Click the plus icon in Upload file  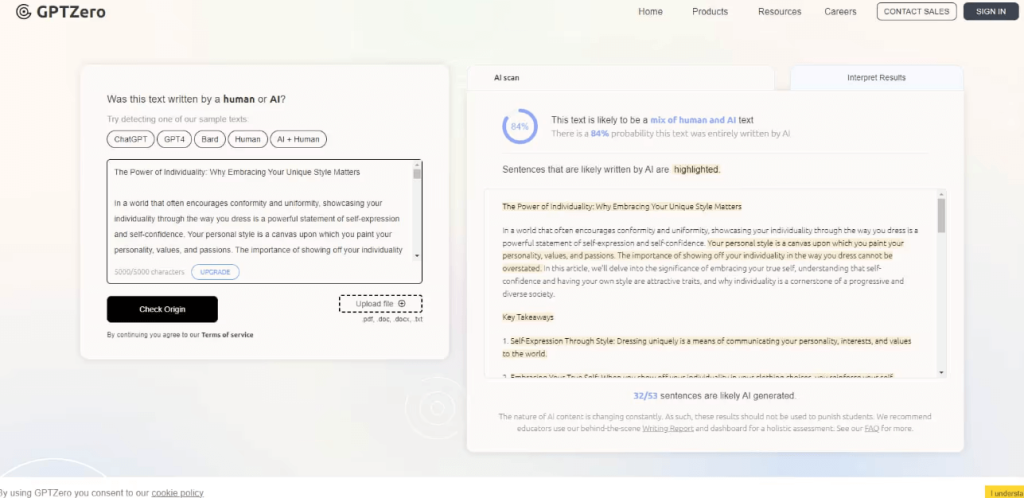click(402, 303)
